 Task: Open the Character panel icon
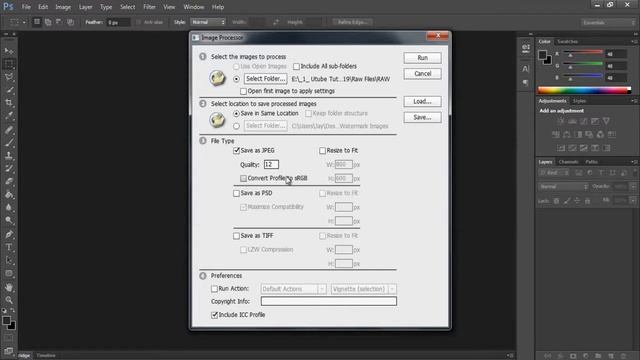coord(526,69)
